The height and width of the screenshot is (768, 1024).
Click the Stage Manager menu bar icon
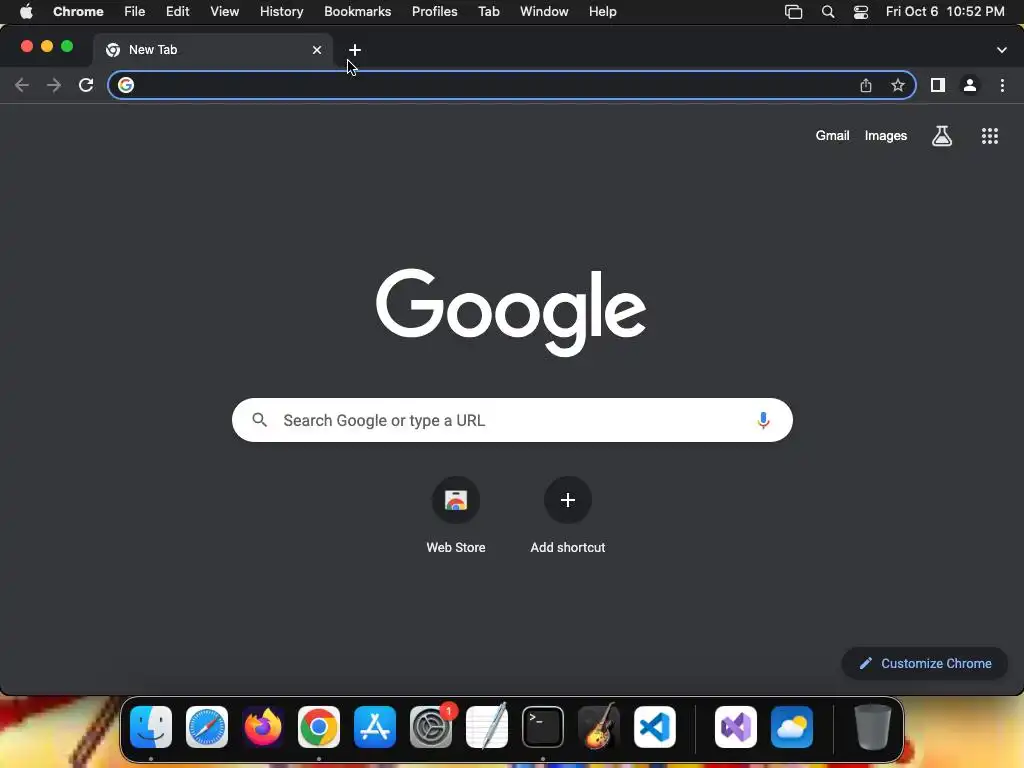pyautogui.click(x=793, y=11)
